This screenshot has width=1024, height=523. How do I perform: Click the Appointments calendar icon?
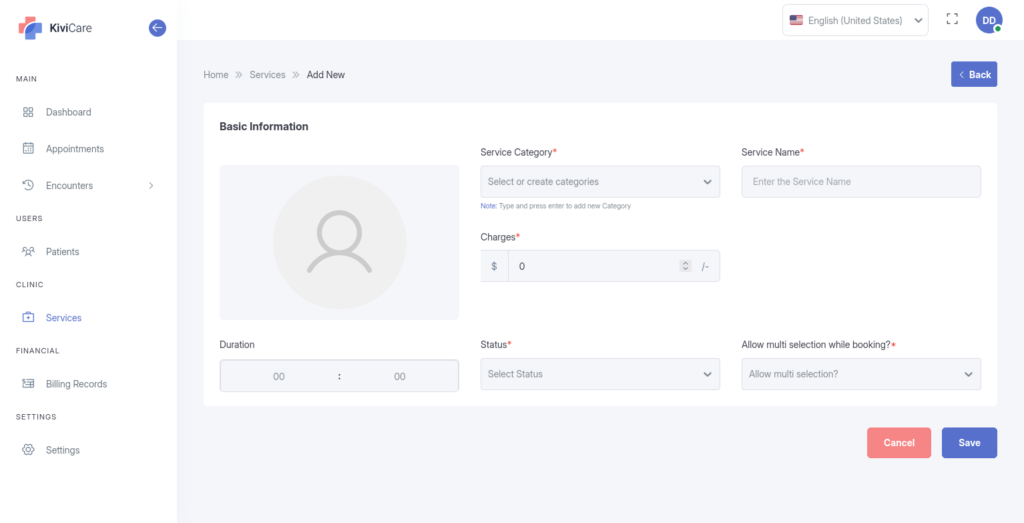[x=28, y=149]
